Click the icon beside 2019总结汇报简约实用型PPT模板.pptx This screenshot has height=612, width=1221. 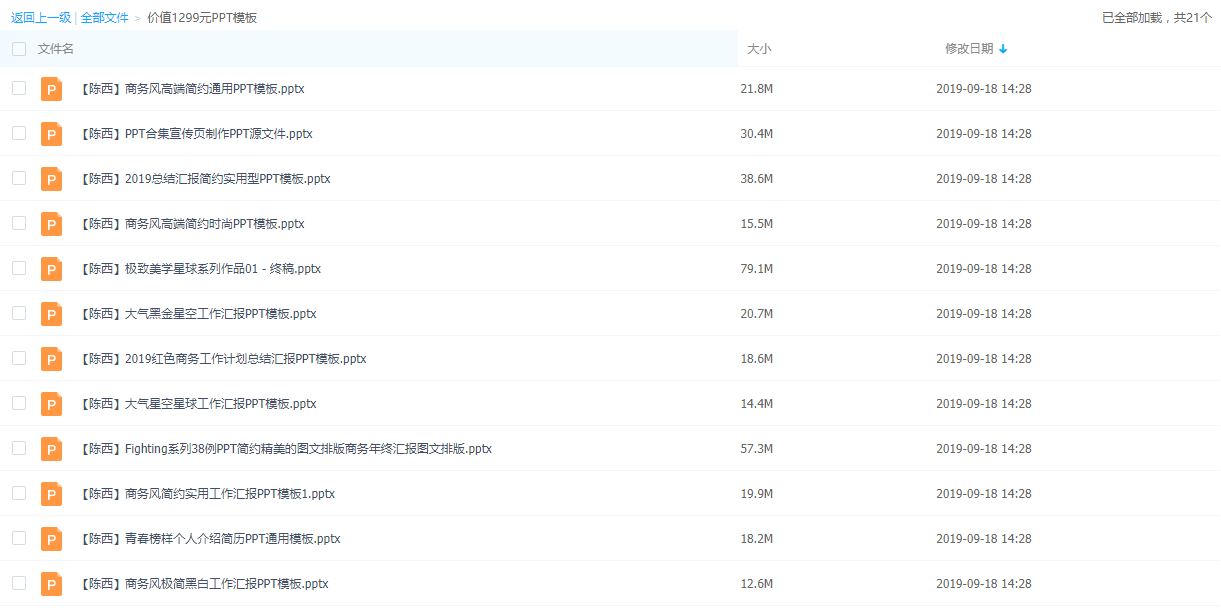tap(51, 179)
